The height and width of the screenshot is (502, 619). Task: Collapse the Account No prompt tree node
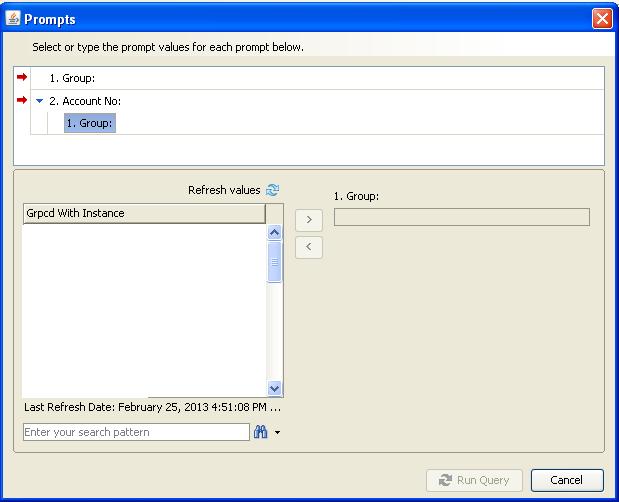coord(39,101)
